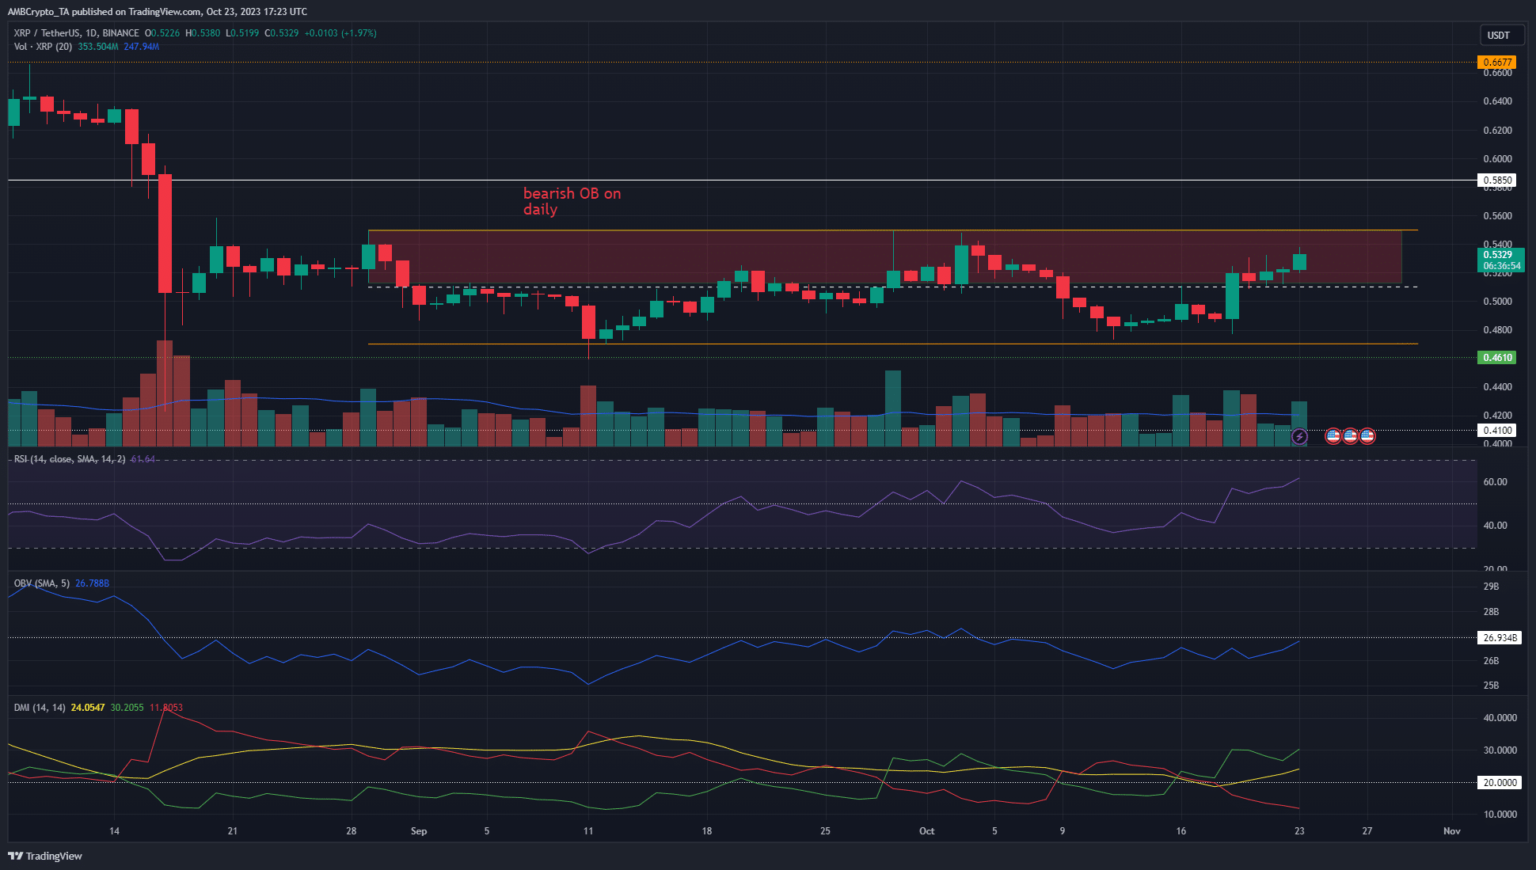
Task: Select the 'bearish OB on daily' text annotation
Action: (x=571, y=201)
